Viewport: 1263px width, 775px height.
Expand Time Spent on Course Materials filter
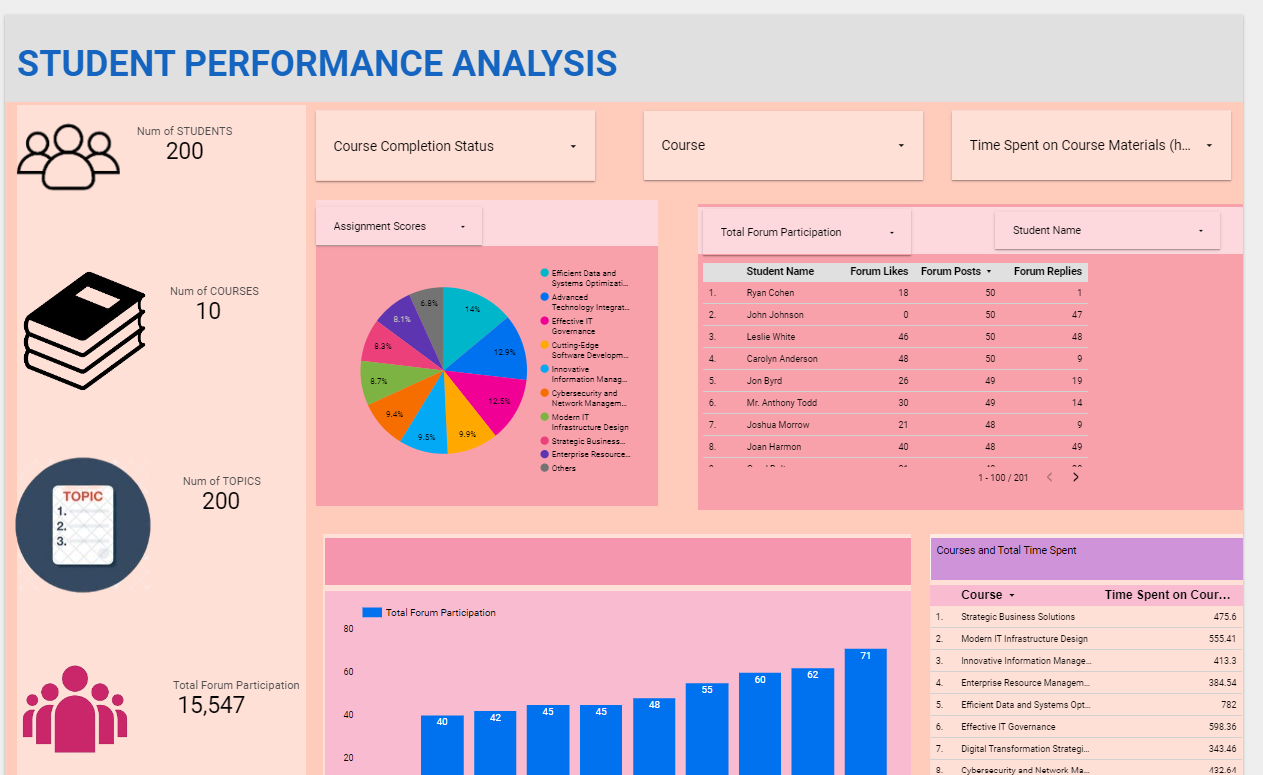[x=1091, y=145]
